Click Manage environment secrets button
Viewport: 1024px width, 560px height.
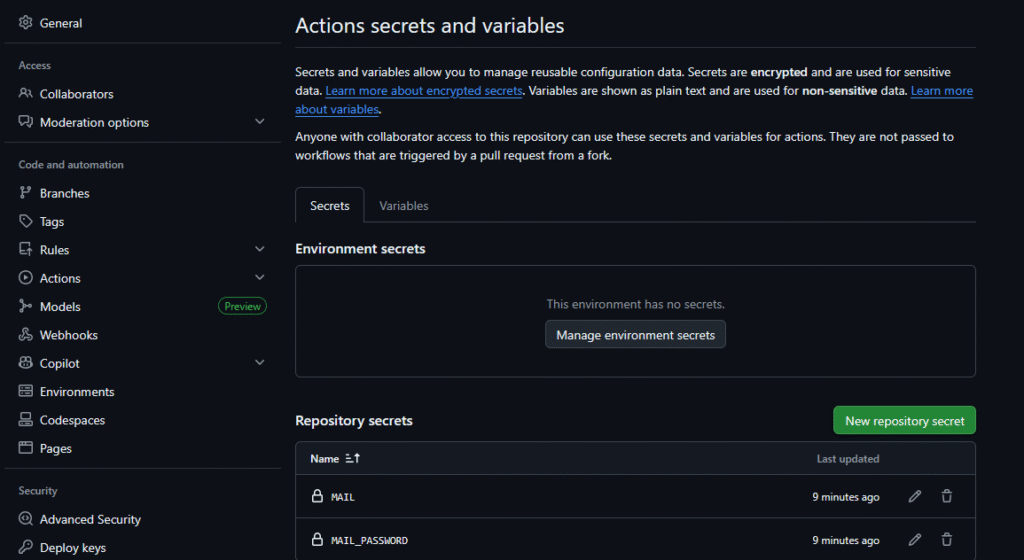(x=635, y=335)
